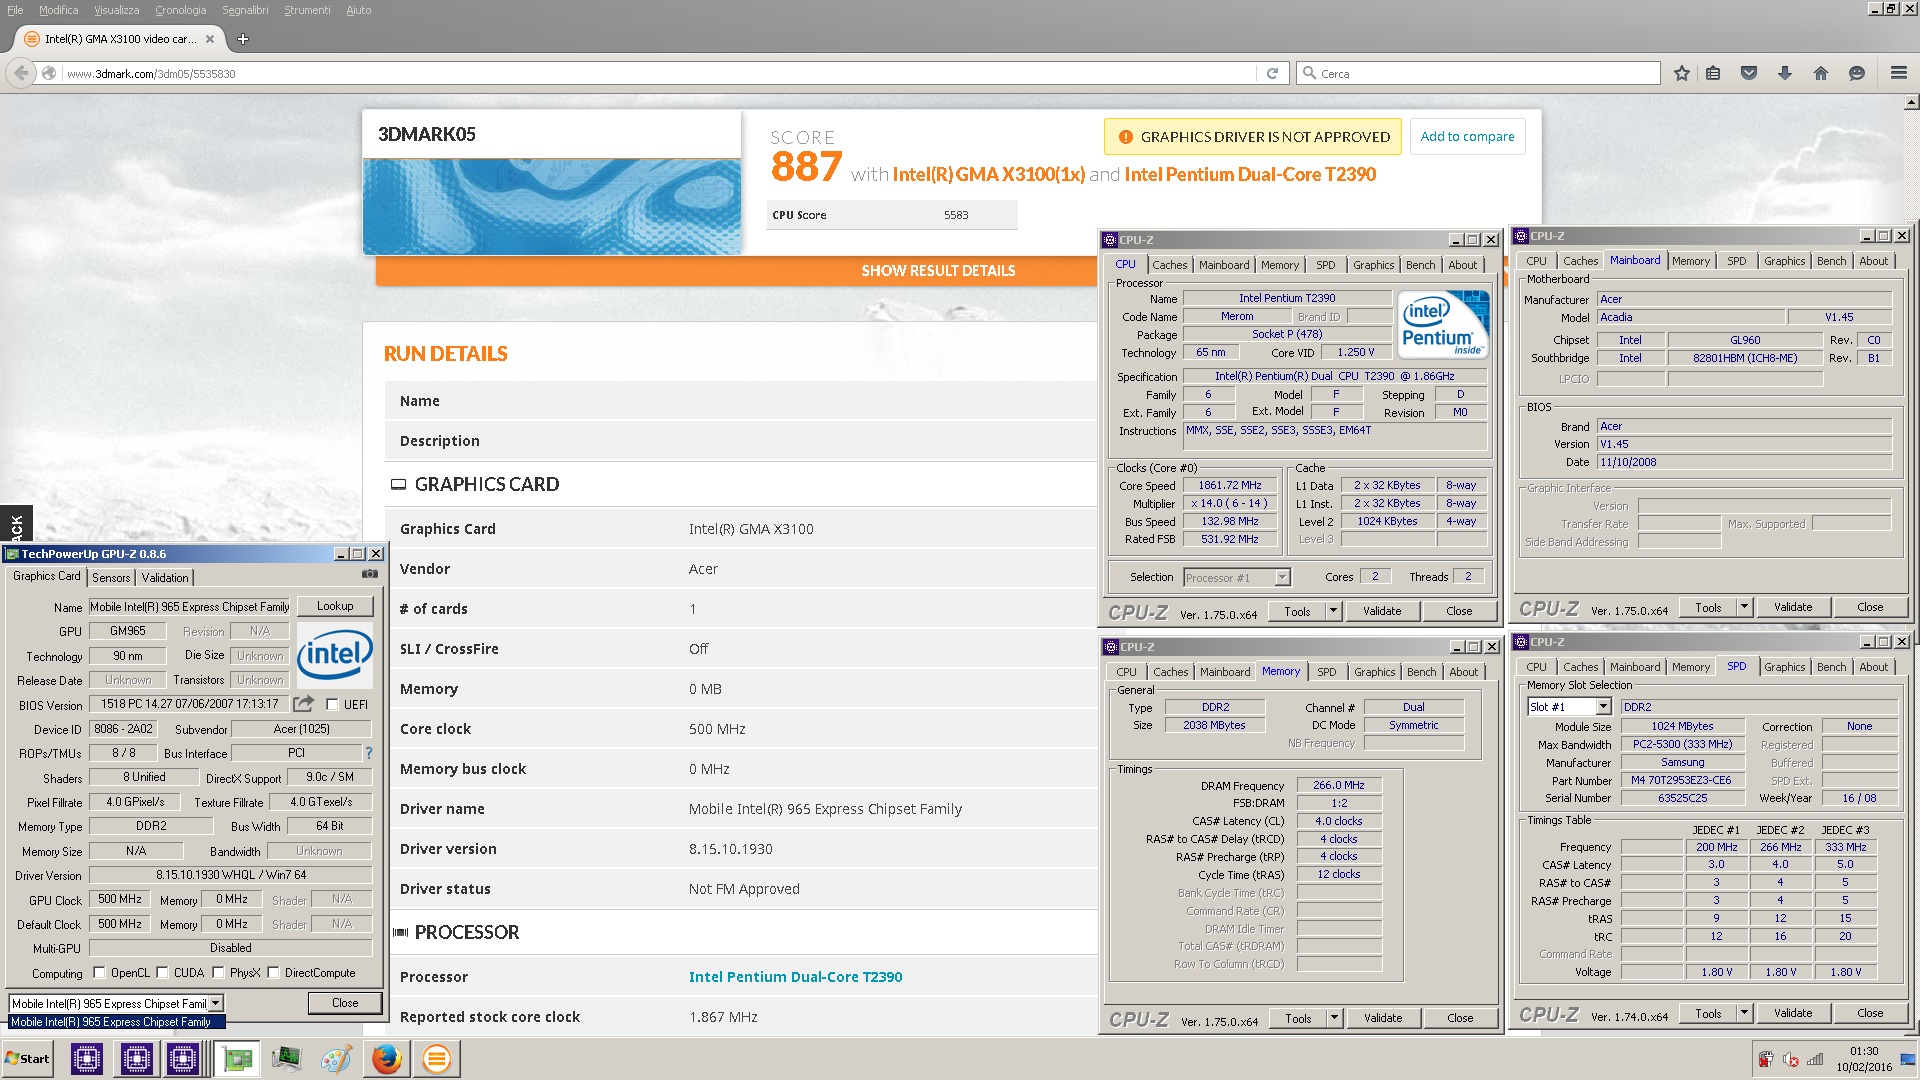Click the Add to compare button

click(1467, 137)
